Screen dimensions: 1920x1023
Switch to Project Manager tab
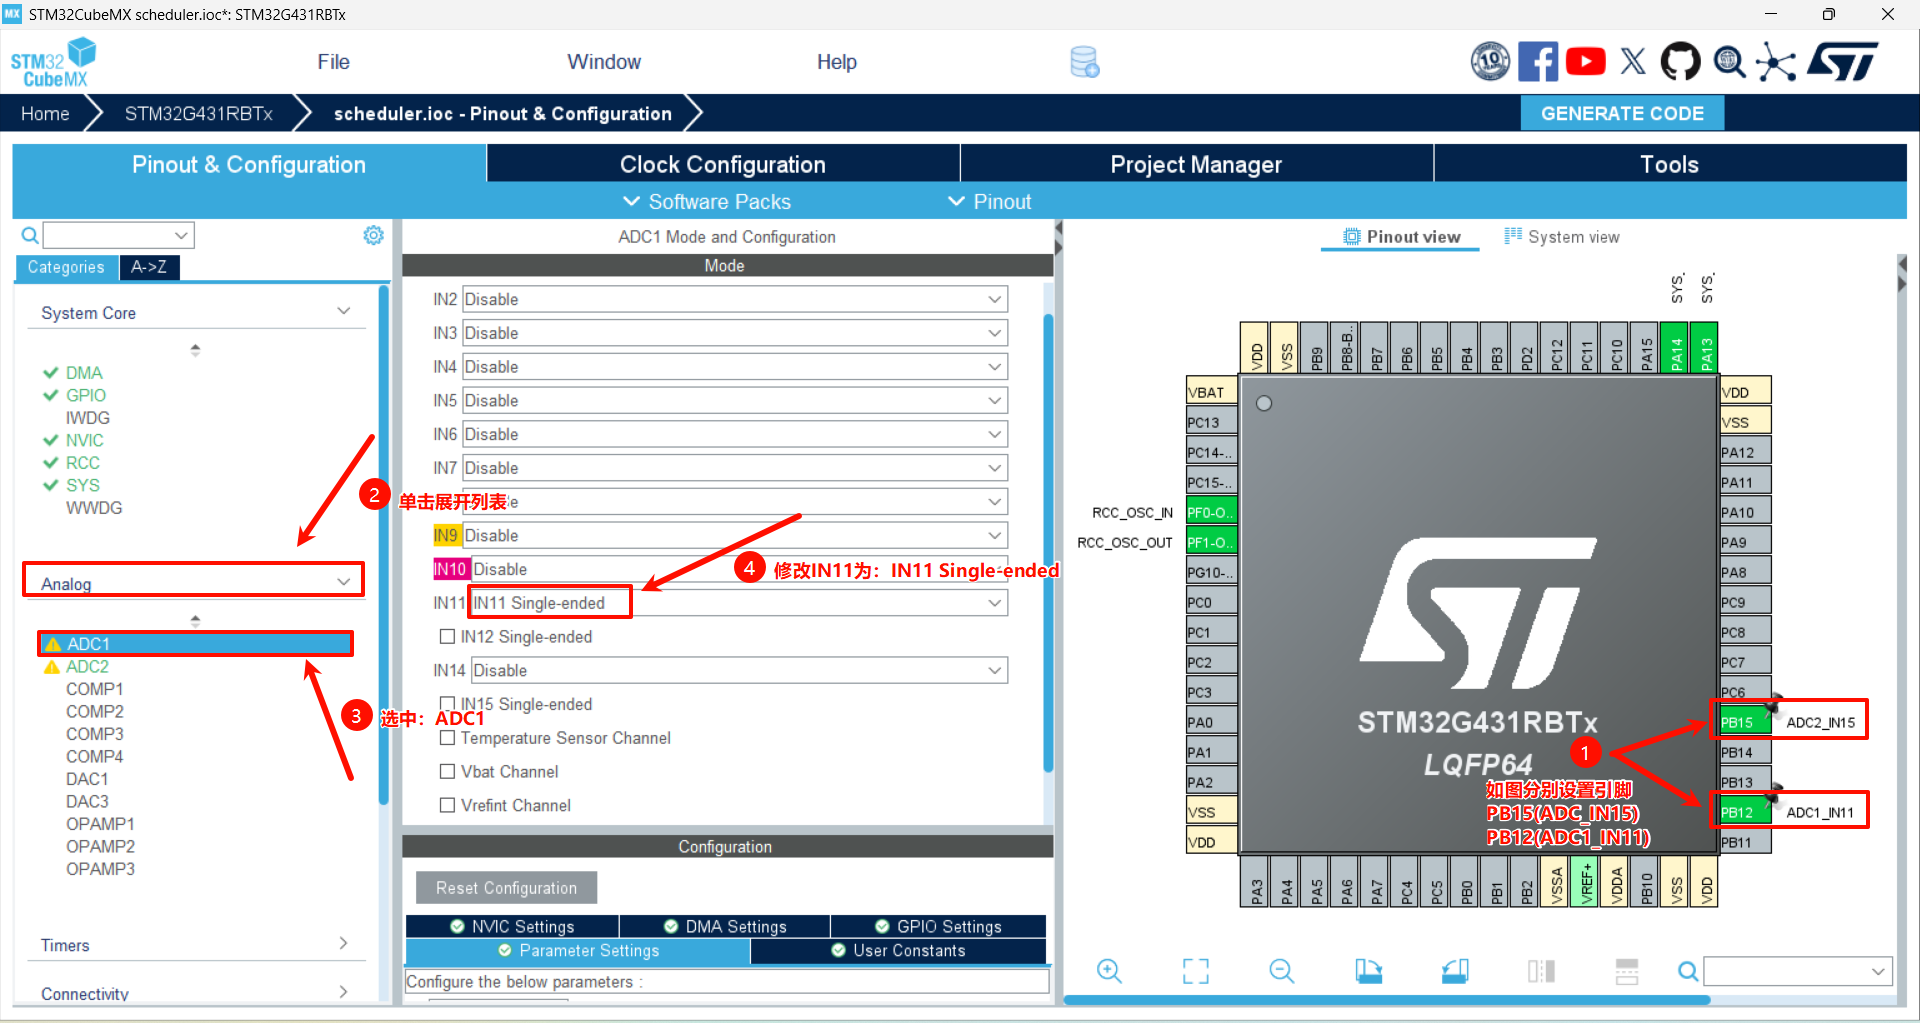click(x=1196, y=164)
